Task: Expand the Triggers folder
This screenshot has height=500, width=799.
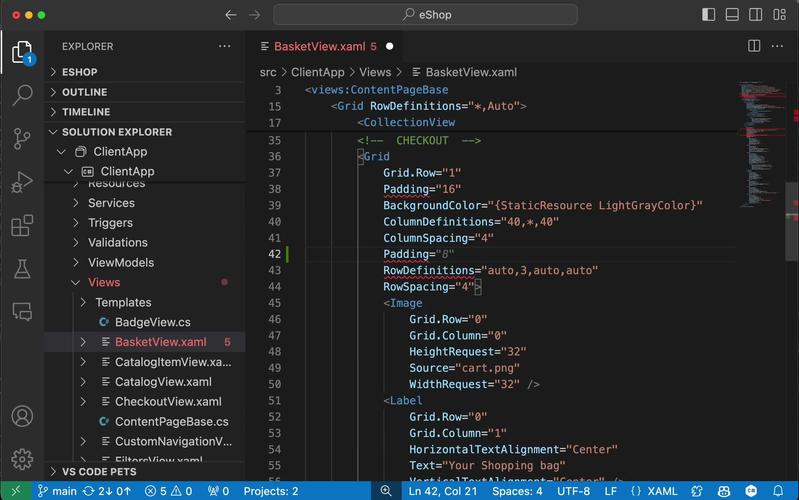Action: coord(145,223)
